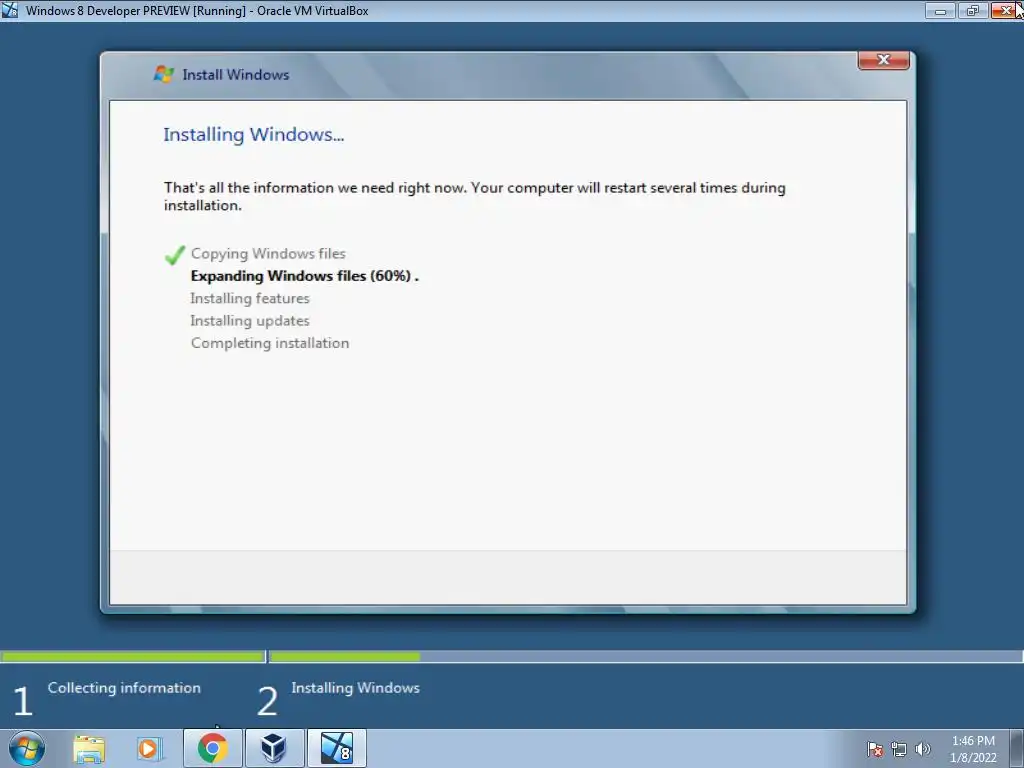Select the Windows 8 VM taskbar button
The height and width of the screenshot is (768, 1024).
click(336, 748)
